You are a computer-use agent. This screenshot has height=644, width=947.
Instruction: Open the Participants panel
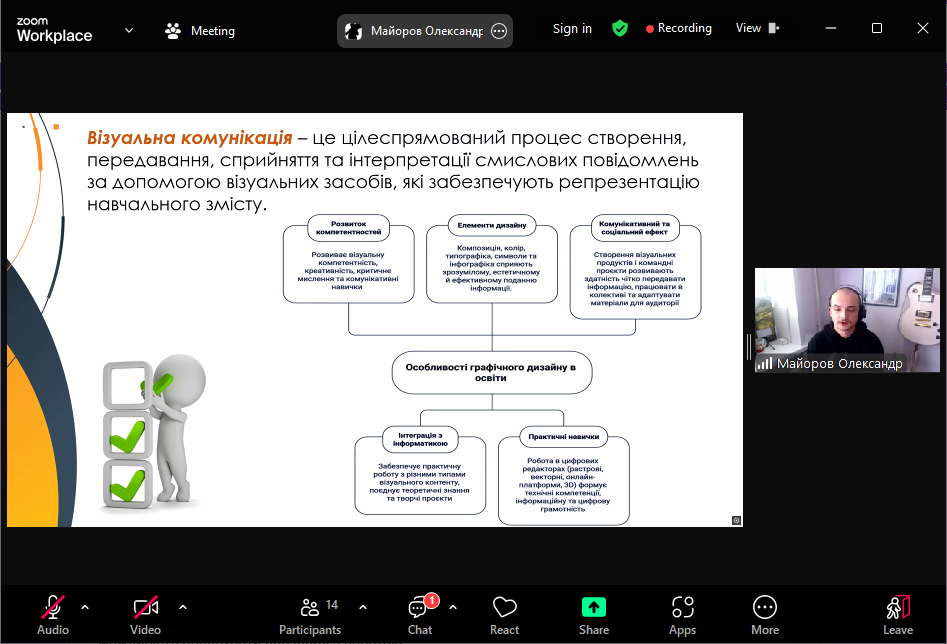[x=310, y=614]
